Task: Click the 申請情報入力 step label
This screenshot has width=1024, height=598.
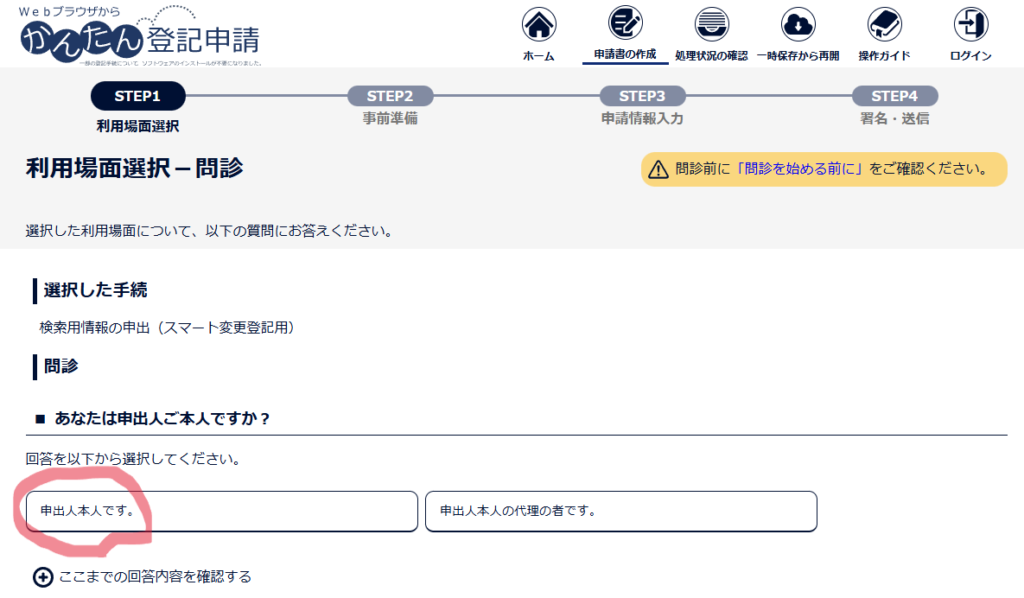Action: click(x=642, y=119)
